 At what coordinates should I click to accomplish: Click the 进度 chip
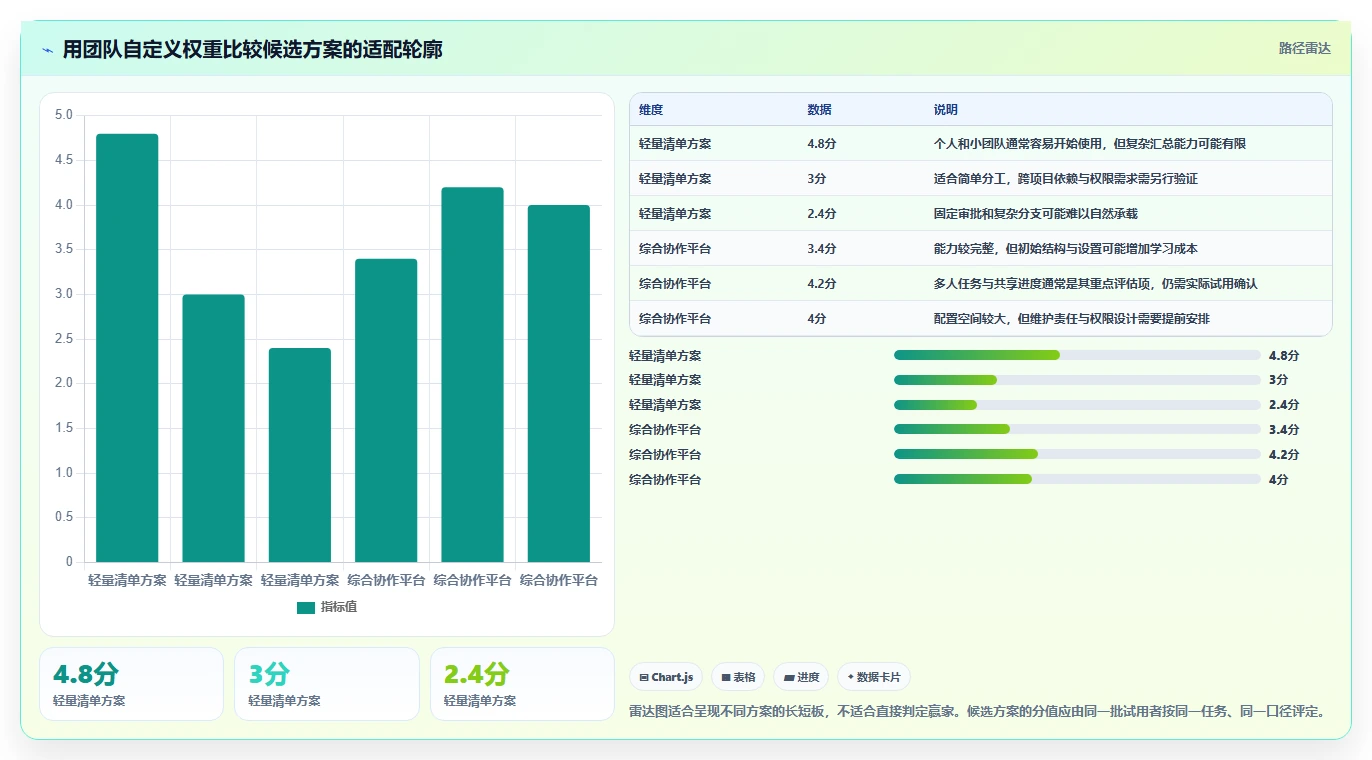click(x=801, y=677)
